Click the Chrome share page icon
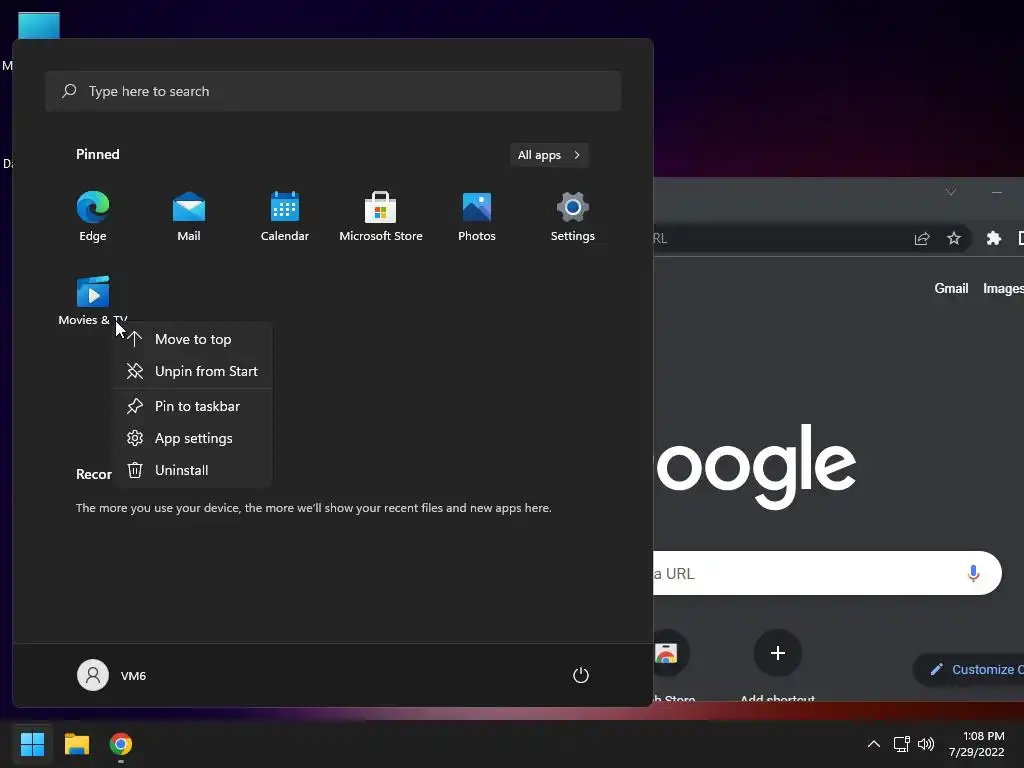The image size is (1024, 768). (922, 238)
